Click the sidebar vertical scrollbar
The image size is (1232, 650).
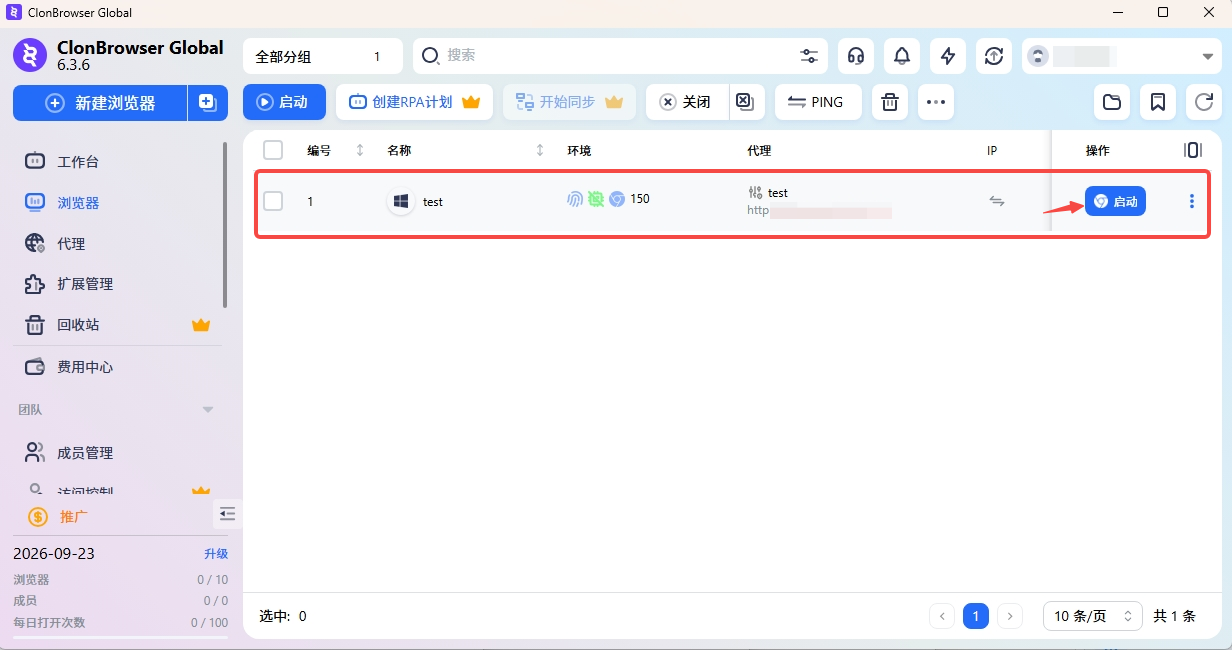225,225
